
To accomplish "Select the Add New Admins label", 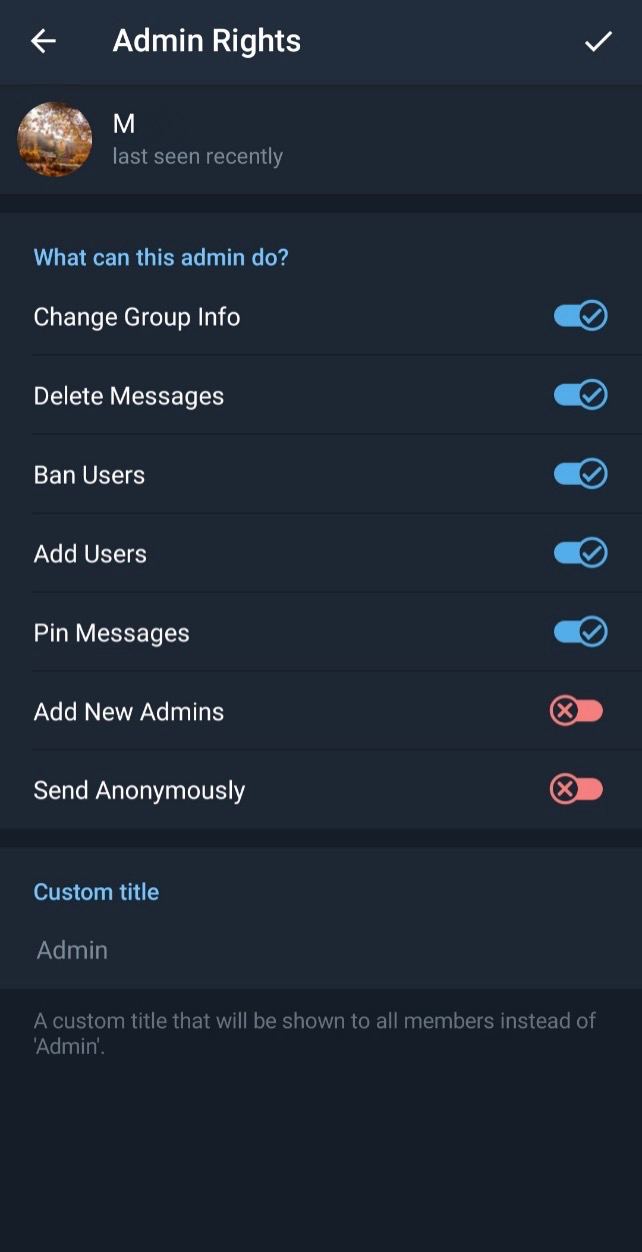I will (129, 712).
